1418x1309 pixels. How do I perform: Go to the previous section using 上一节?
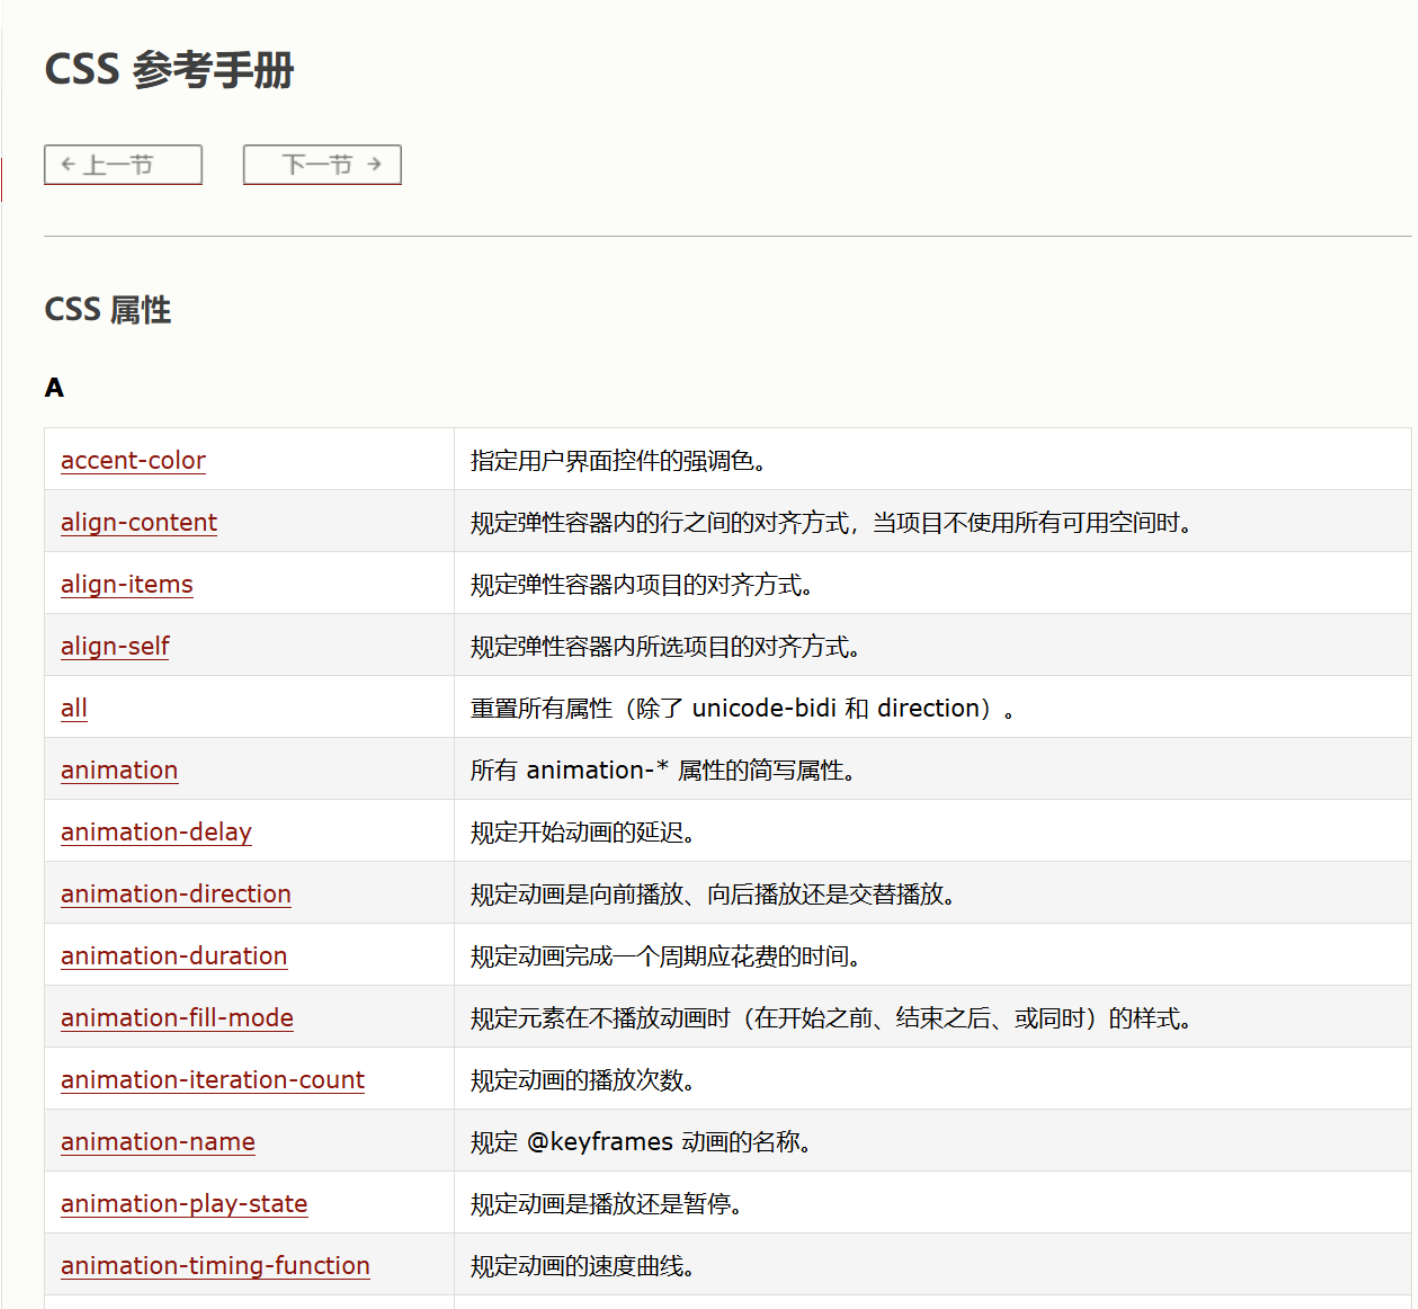point(121,164)
